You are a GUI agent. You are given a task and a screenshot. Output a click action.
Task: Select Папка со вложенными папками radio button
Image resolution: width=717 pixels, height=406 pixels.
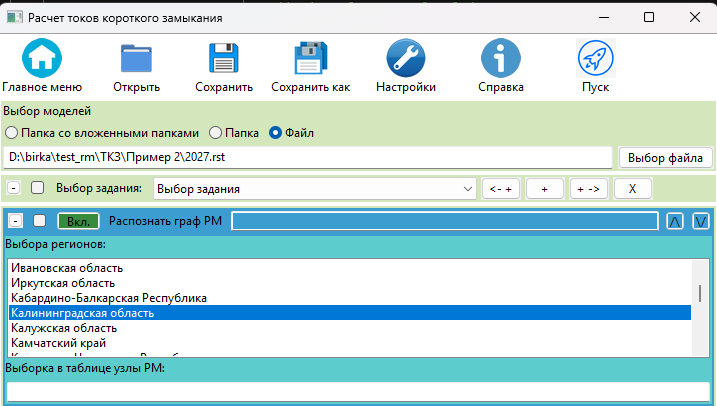pyautogui.click(x=11, y=132)
